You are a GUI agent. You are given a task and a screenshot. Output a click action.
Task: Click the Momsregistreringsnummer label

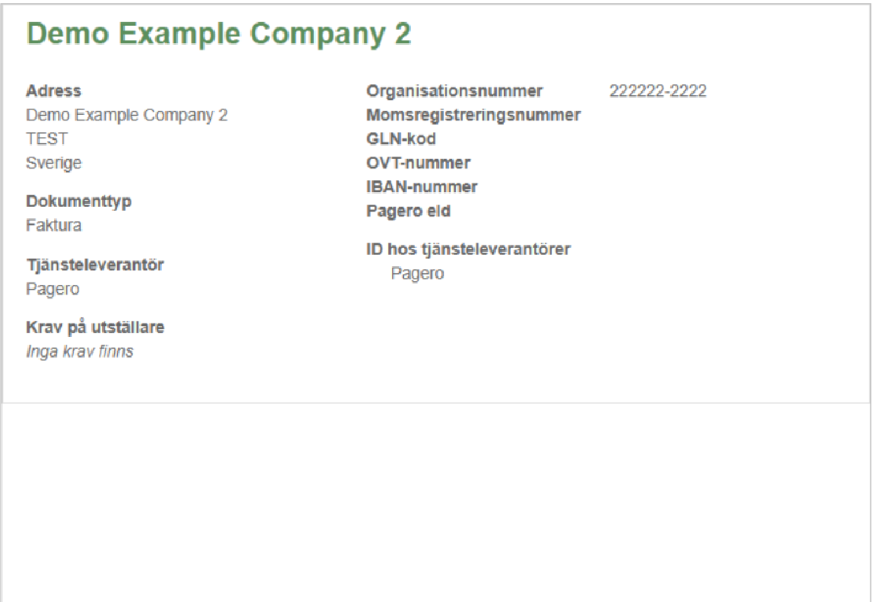tap(473, 115)
